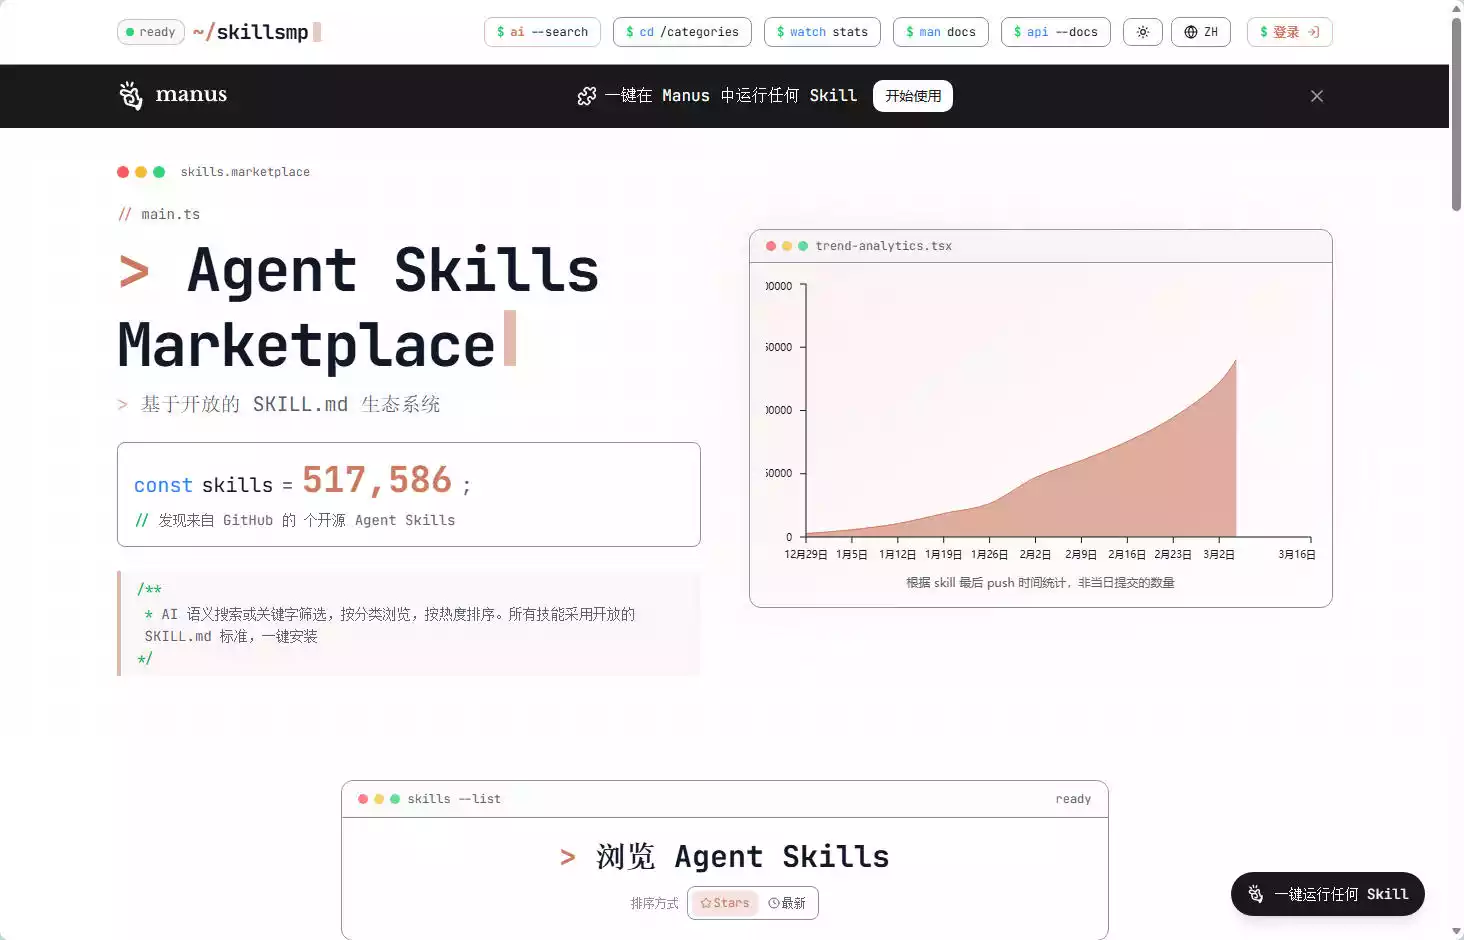Viewport: 1464px width, 940px height.
Task: Click the ready badge beside the skillsmp logo
Action: point(151,32)
